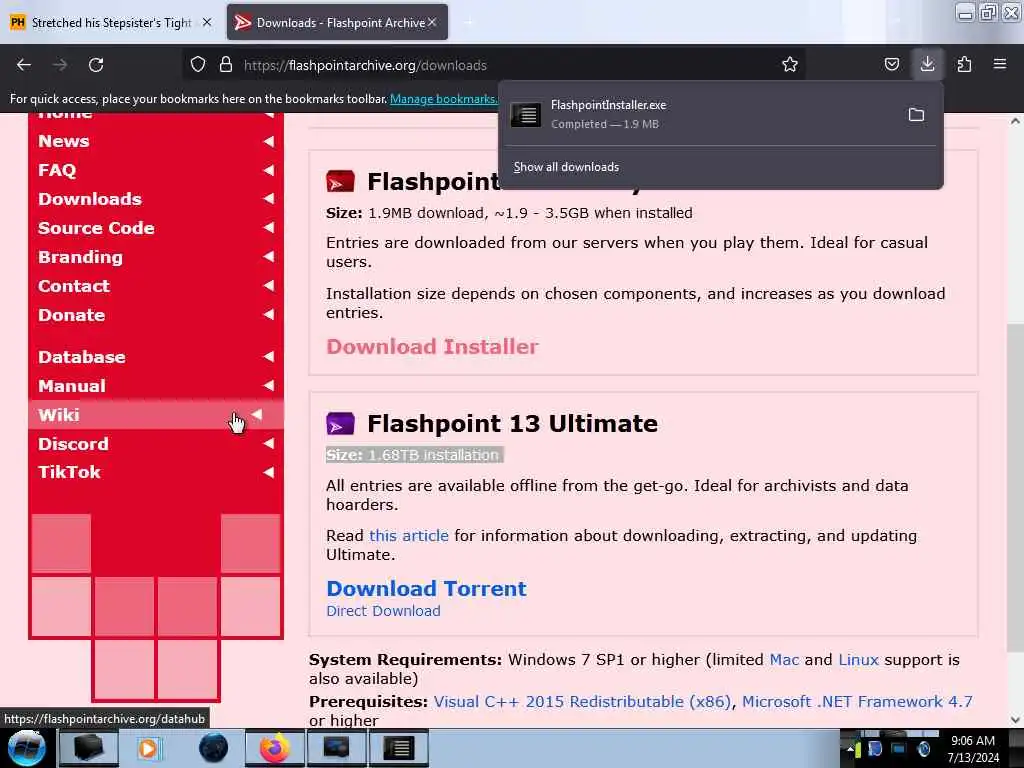
Task: Click the taskbar clock showing 9:06 AM
Action: point(973,749)
